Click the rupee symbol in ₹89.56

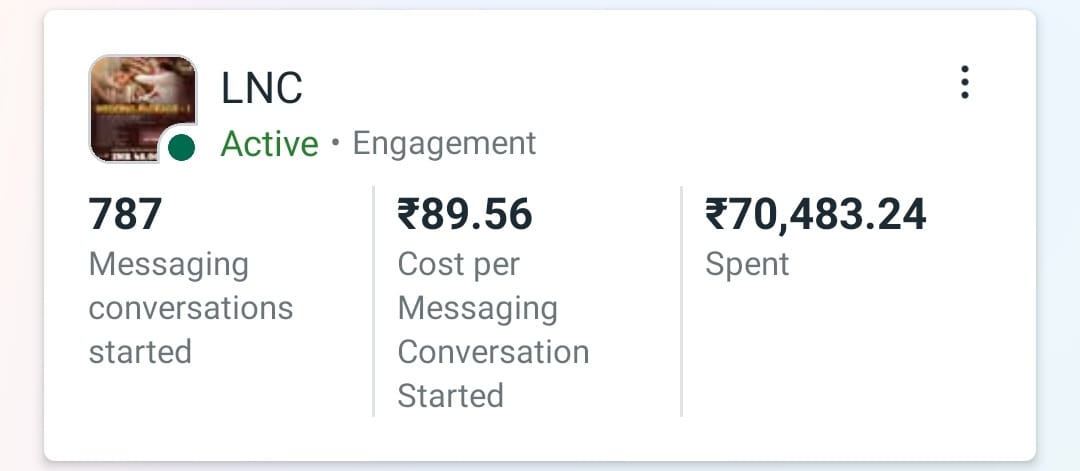(409, 214)
